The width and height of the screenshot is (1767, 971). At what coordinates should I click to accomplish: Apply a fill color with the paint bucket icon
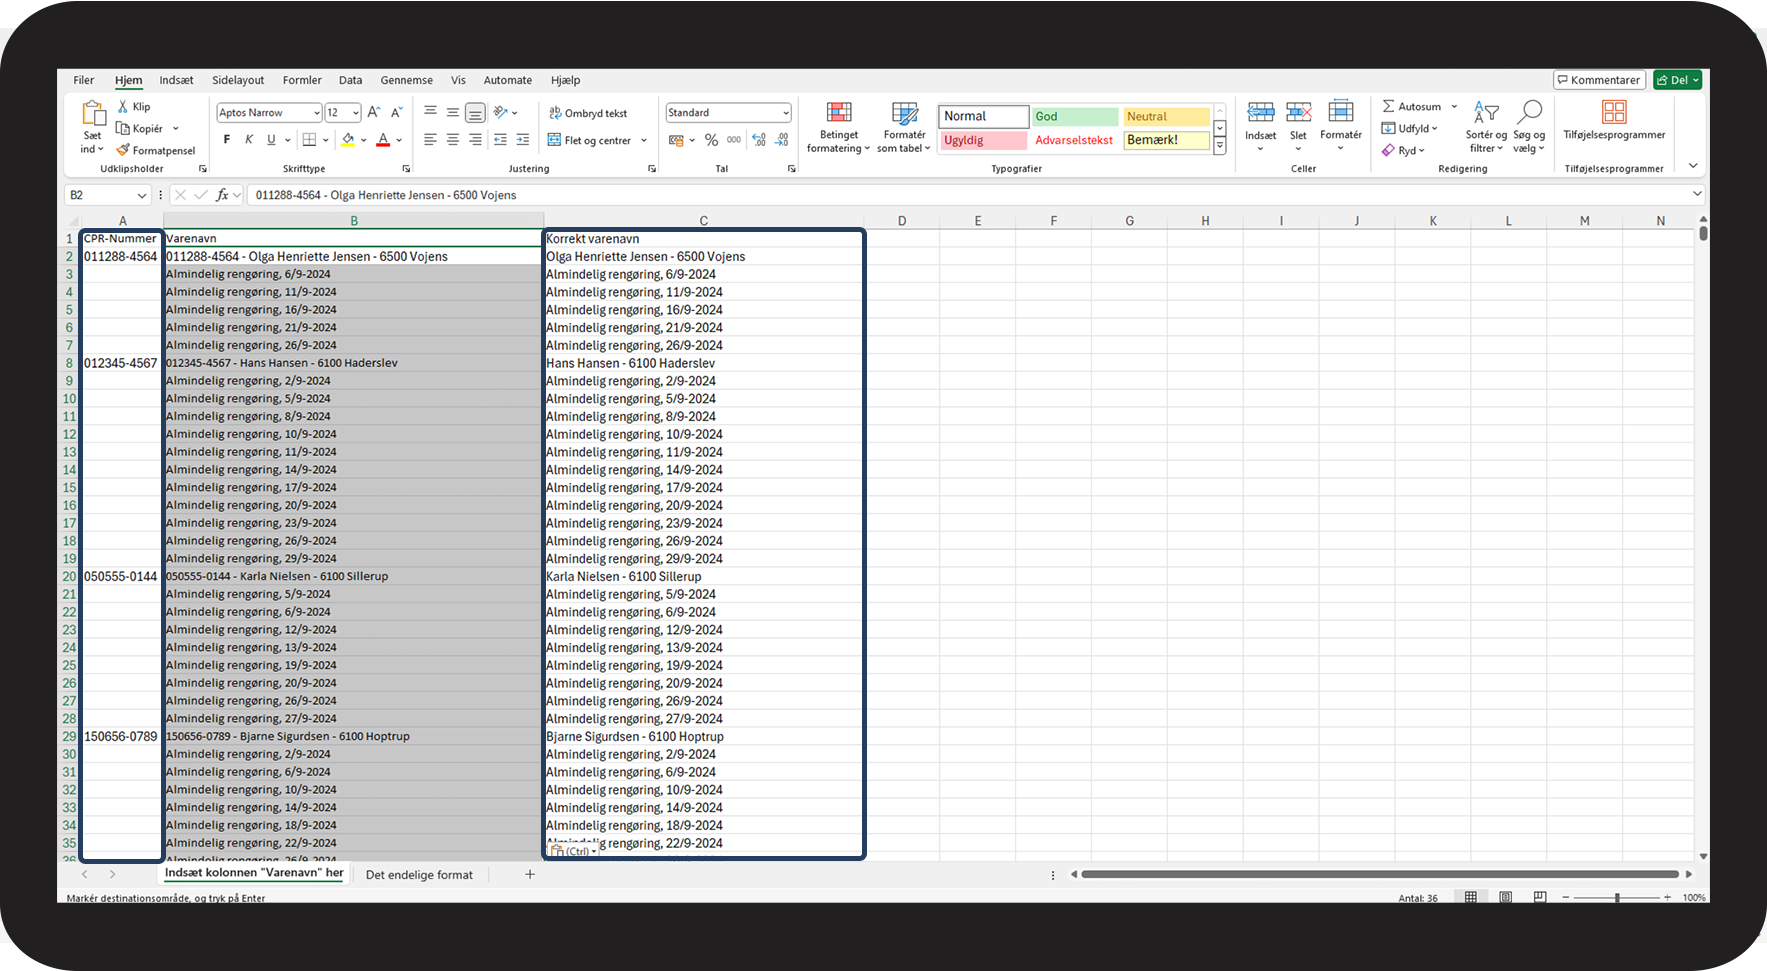(348, 140)
